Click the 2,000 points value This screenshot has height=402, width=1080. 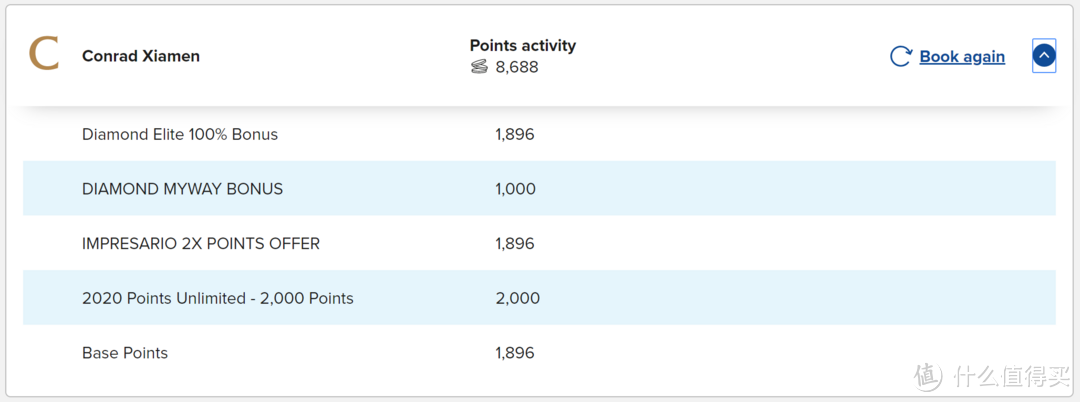(x=517, y=298)
